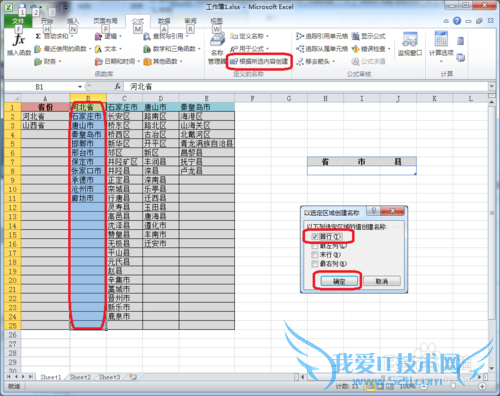Select the Sheet2 tab

[80, 377]
